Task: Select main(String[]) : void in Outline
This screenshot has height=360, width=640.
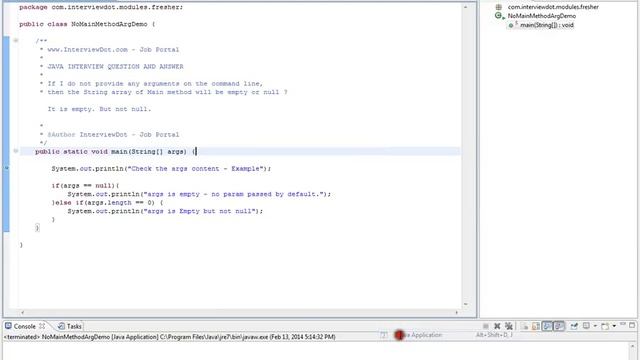Action: click(x=547, y=25)
